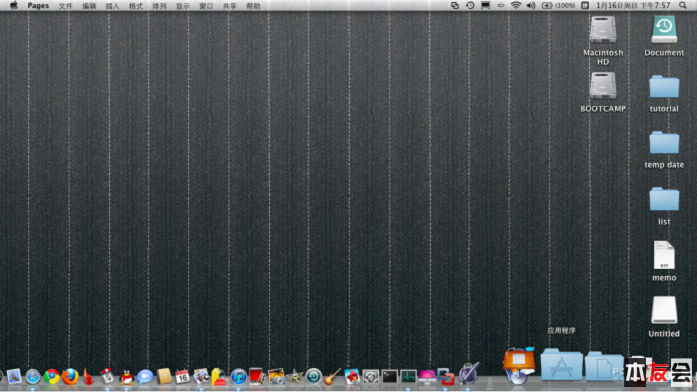Launch Safari from the Dock

[x=32, y=377]
